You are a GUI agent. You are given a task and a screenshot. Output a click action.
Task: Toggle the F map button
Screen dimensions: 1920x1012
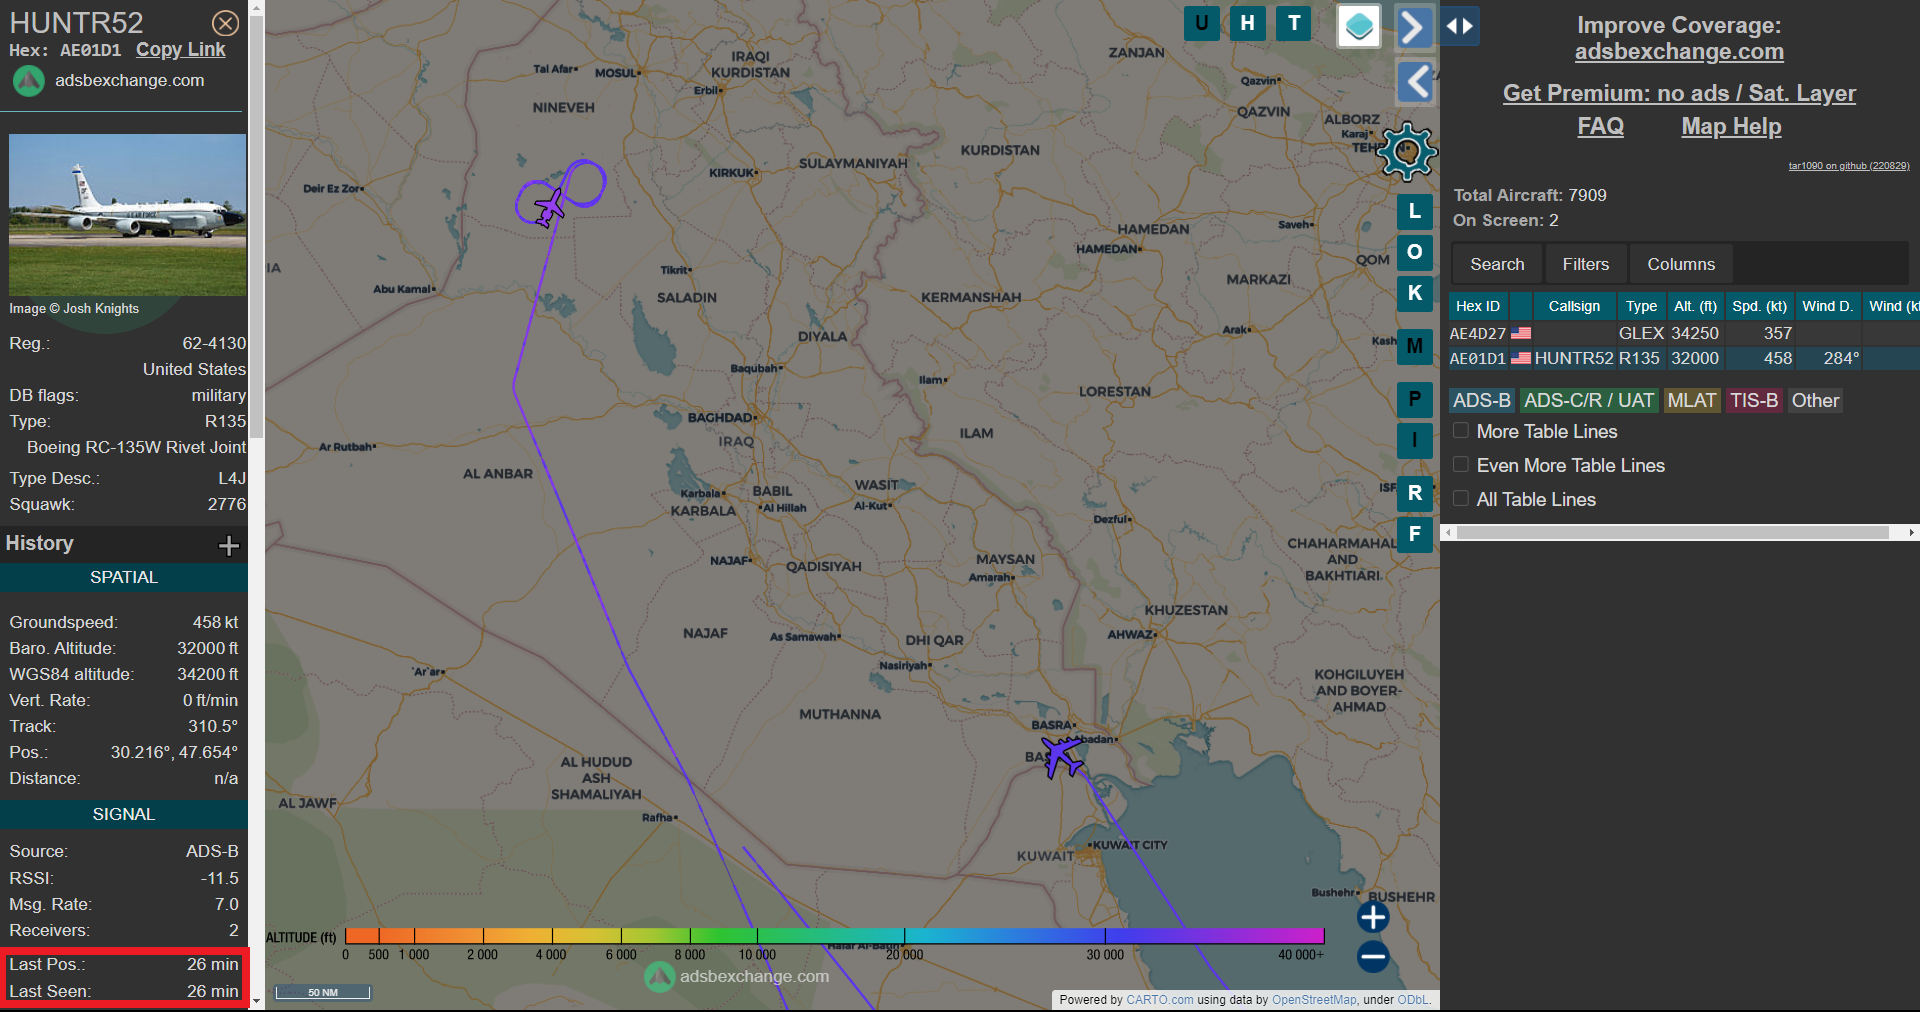[1414, 534]
